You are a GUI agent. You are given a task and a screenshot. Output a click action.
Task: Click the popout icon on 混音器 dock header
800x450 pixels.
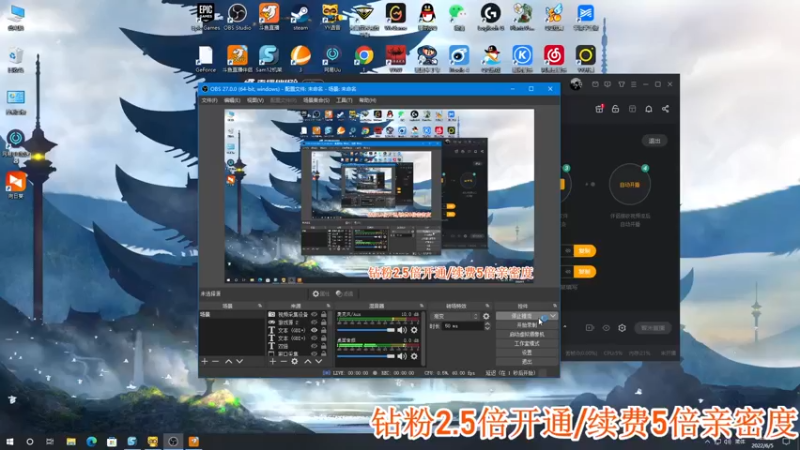pos(421,306)
